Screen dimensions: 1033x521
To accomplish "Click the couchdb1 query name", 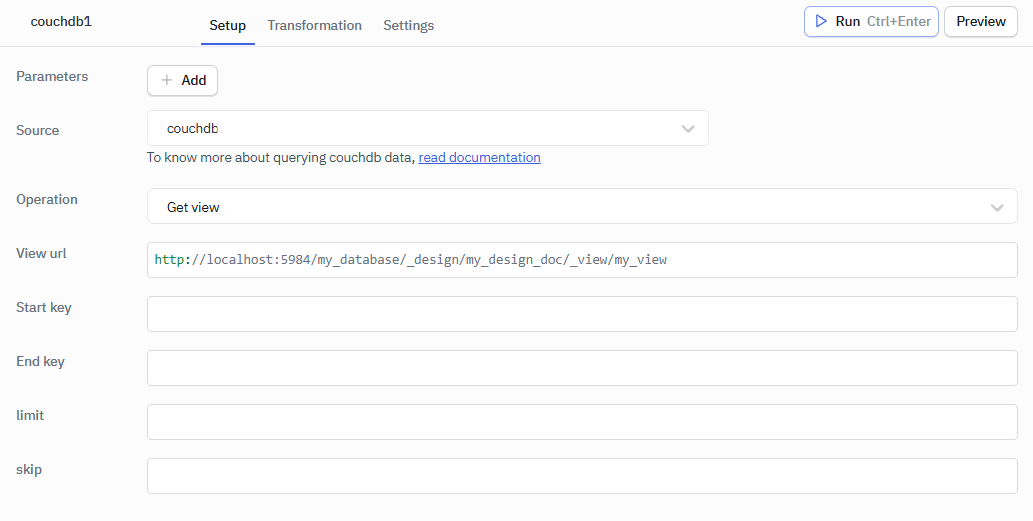I will (x=61, y=21).
